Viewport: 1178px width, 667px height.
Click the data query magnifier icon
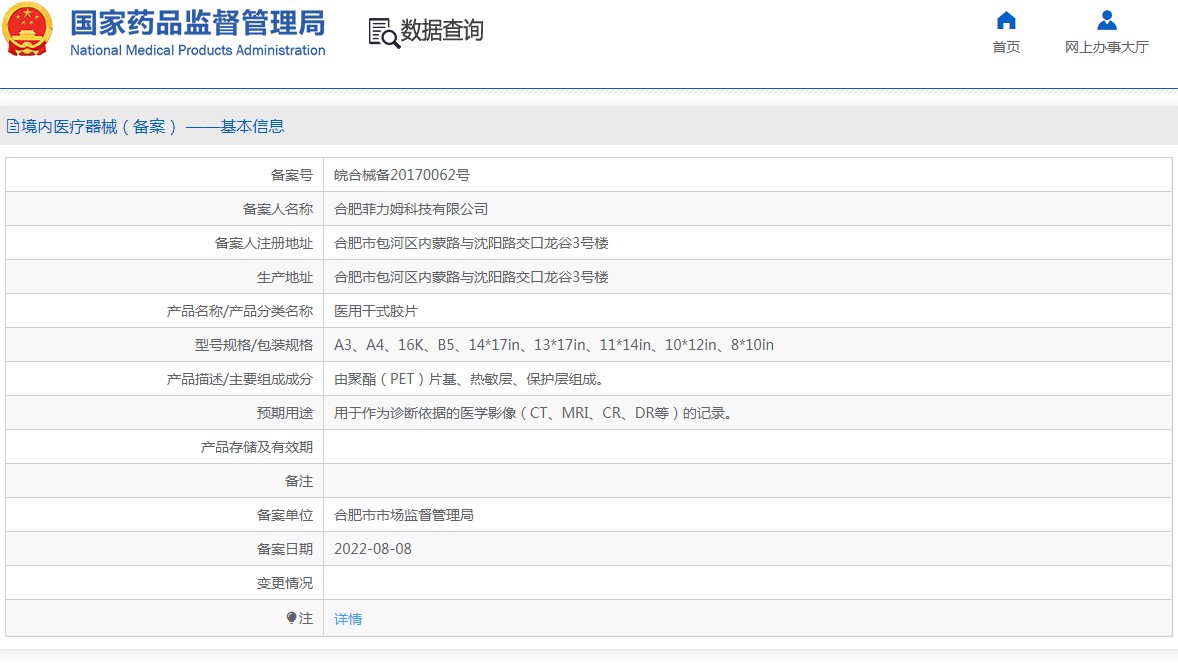coord(384,33)
